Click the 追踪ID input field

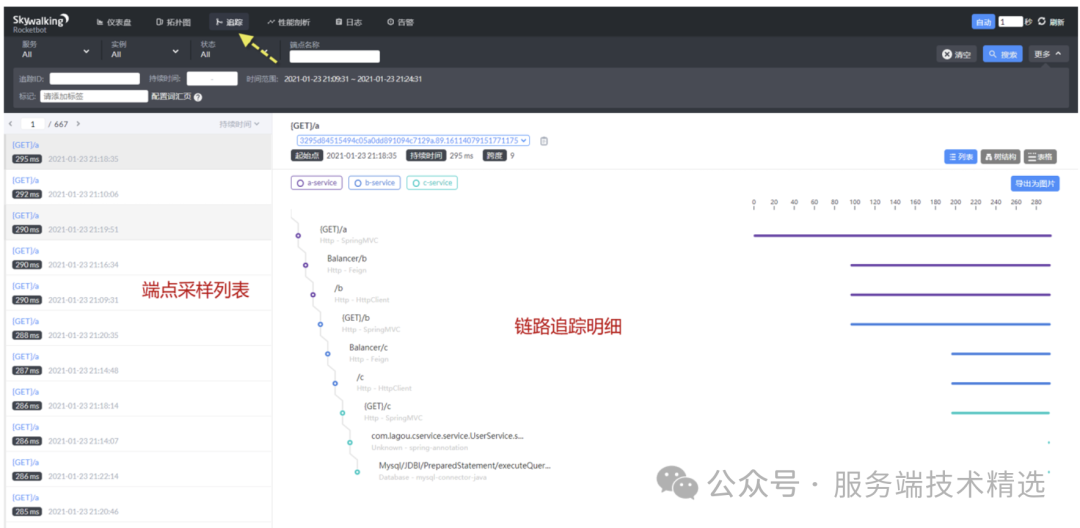[94, 78]
